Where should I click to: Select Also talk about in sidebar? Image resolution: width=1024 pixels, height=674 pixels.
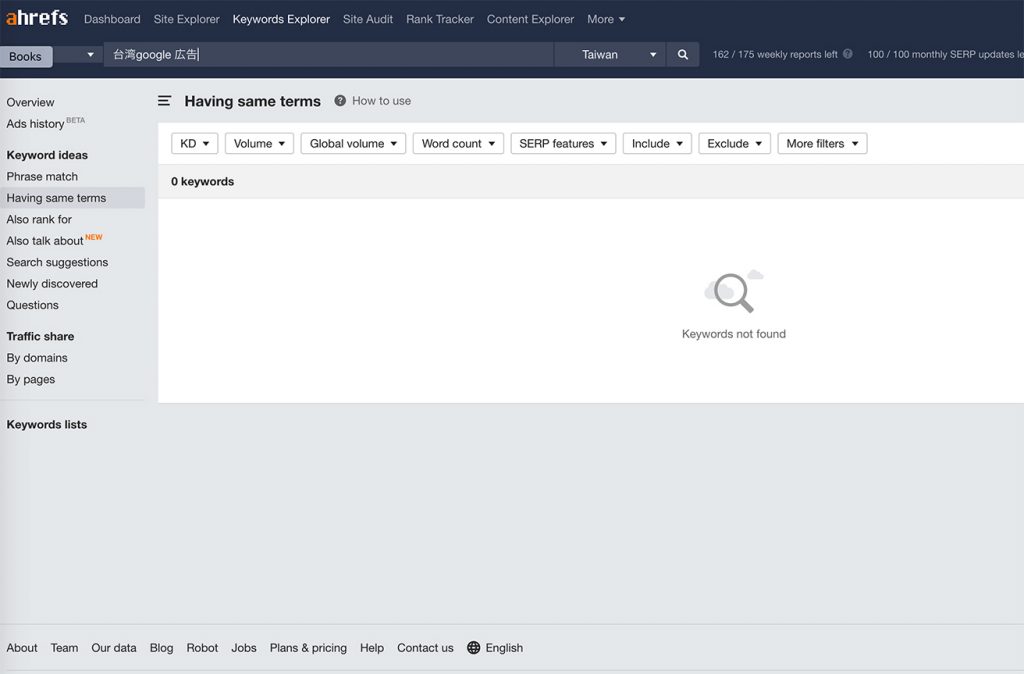pyautogui.click(x=45, y=240)
